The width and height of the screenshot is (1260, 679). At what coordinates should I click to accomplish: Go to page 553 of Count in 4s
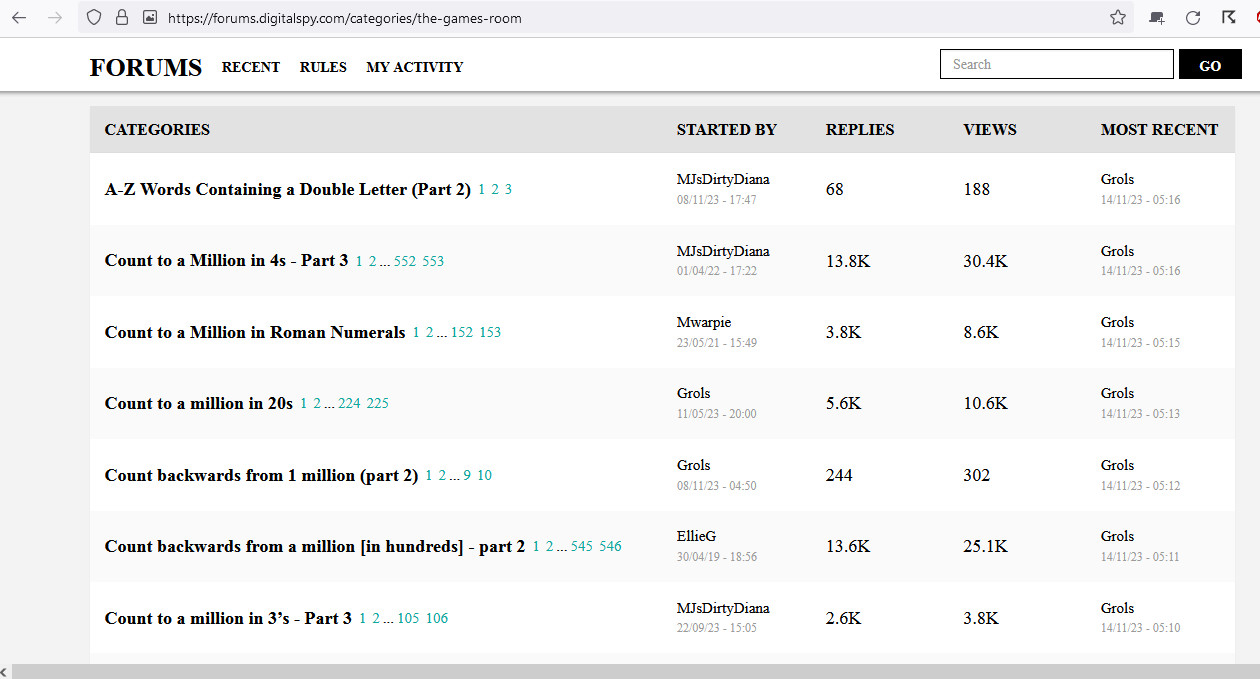(433, 261)
